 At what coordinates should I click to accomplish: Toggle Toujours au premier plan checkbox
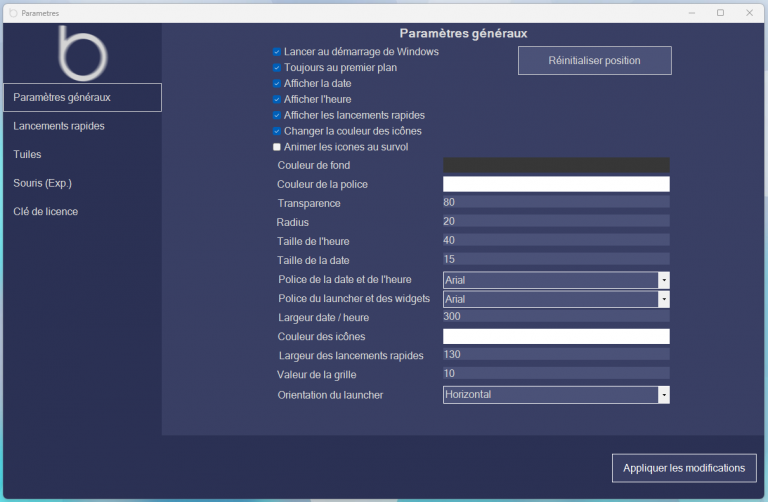tap(277, 68)
